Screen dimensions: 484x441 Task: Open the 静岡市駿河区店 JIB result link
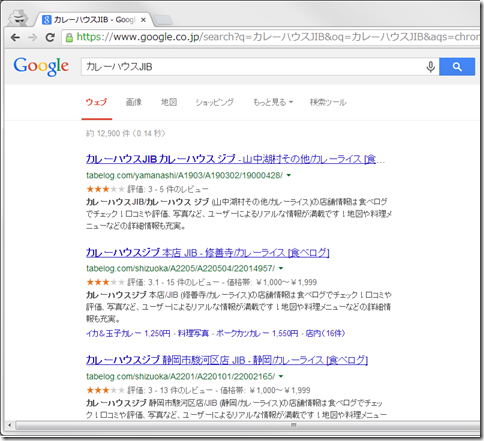coord(227,360)
